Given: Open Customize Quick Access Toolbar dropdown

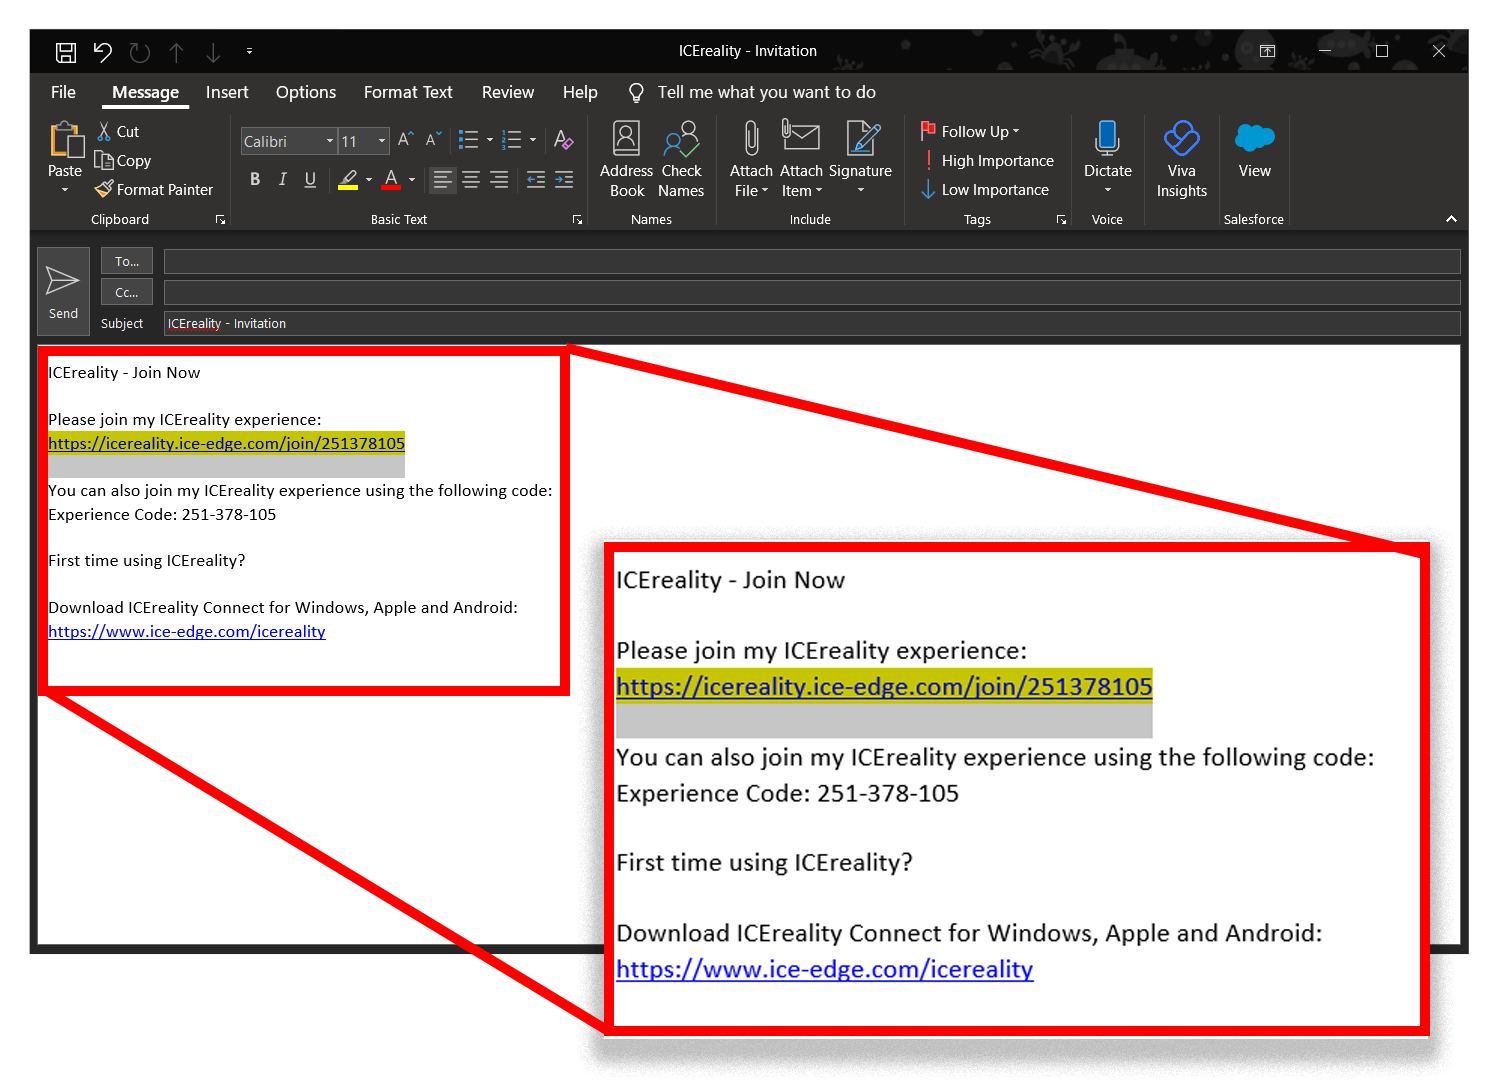Looking at the screenshot, I should pos(249,51).
